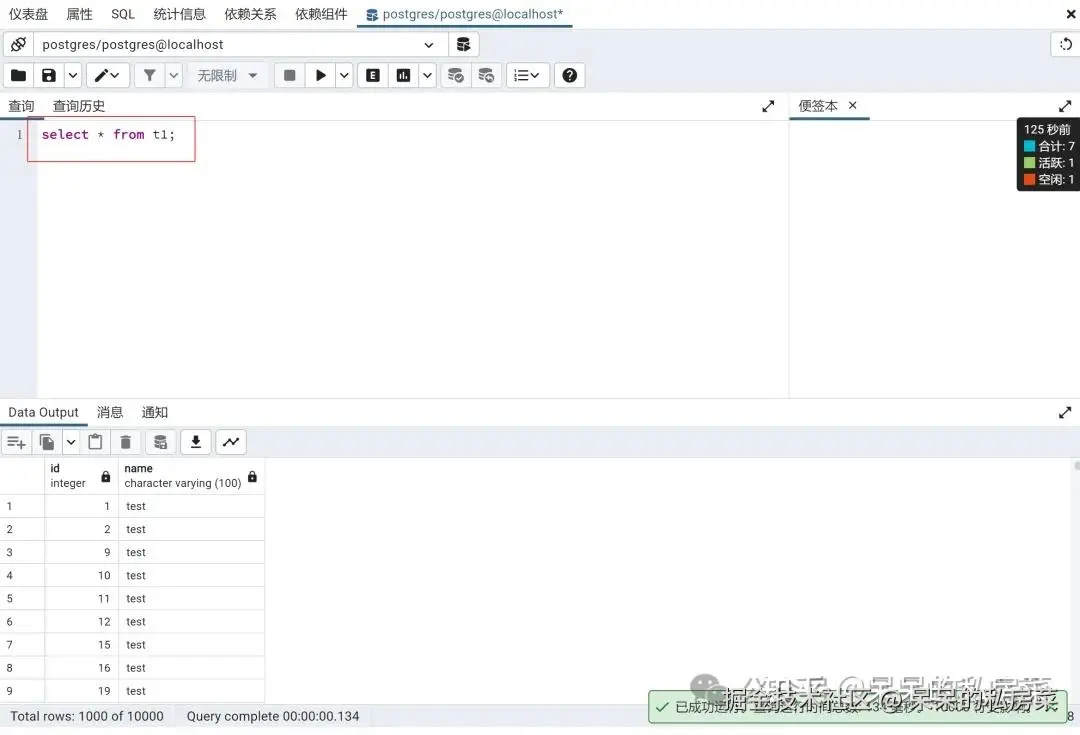
Task: Open the Macros list dropdown
Action: 528,76
